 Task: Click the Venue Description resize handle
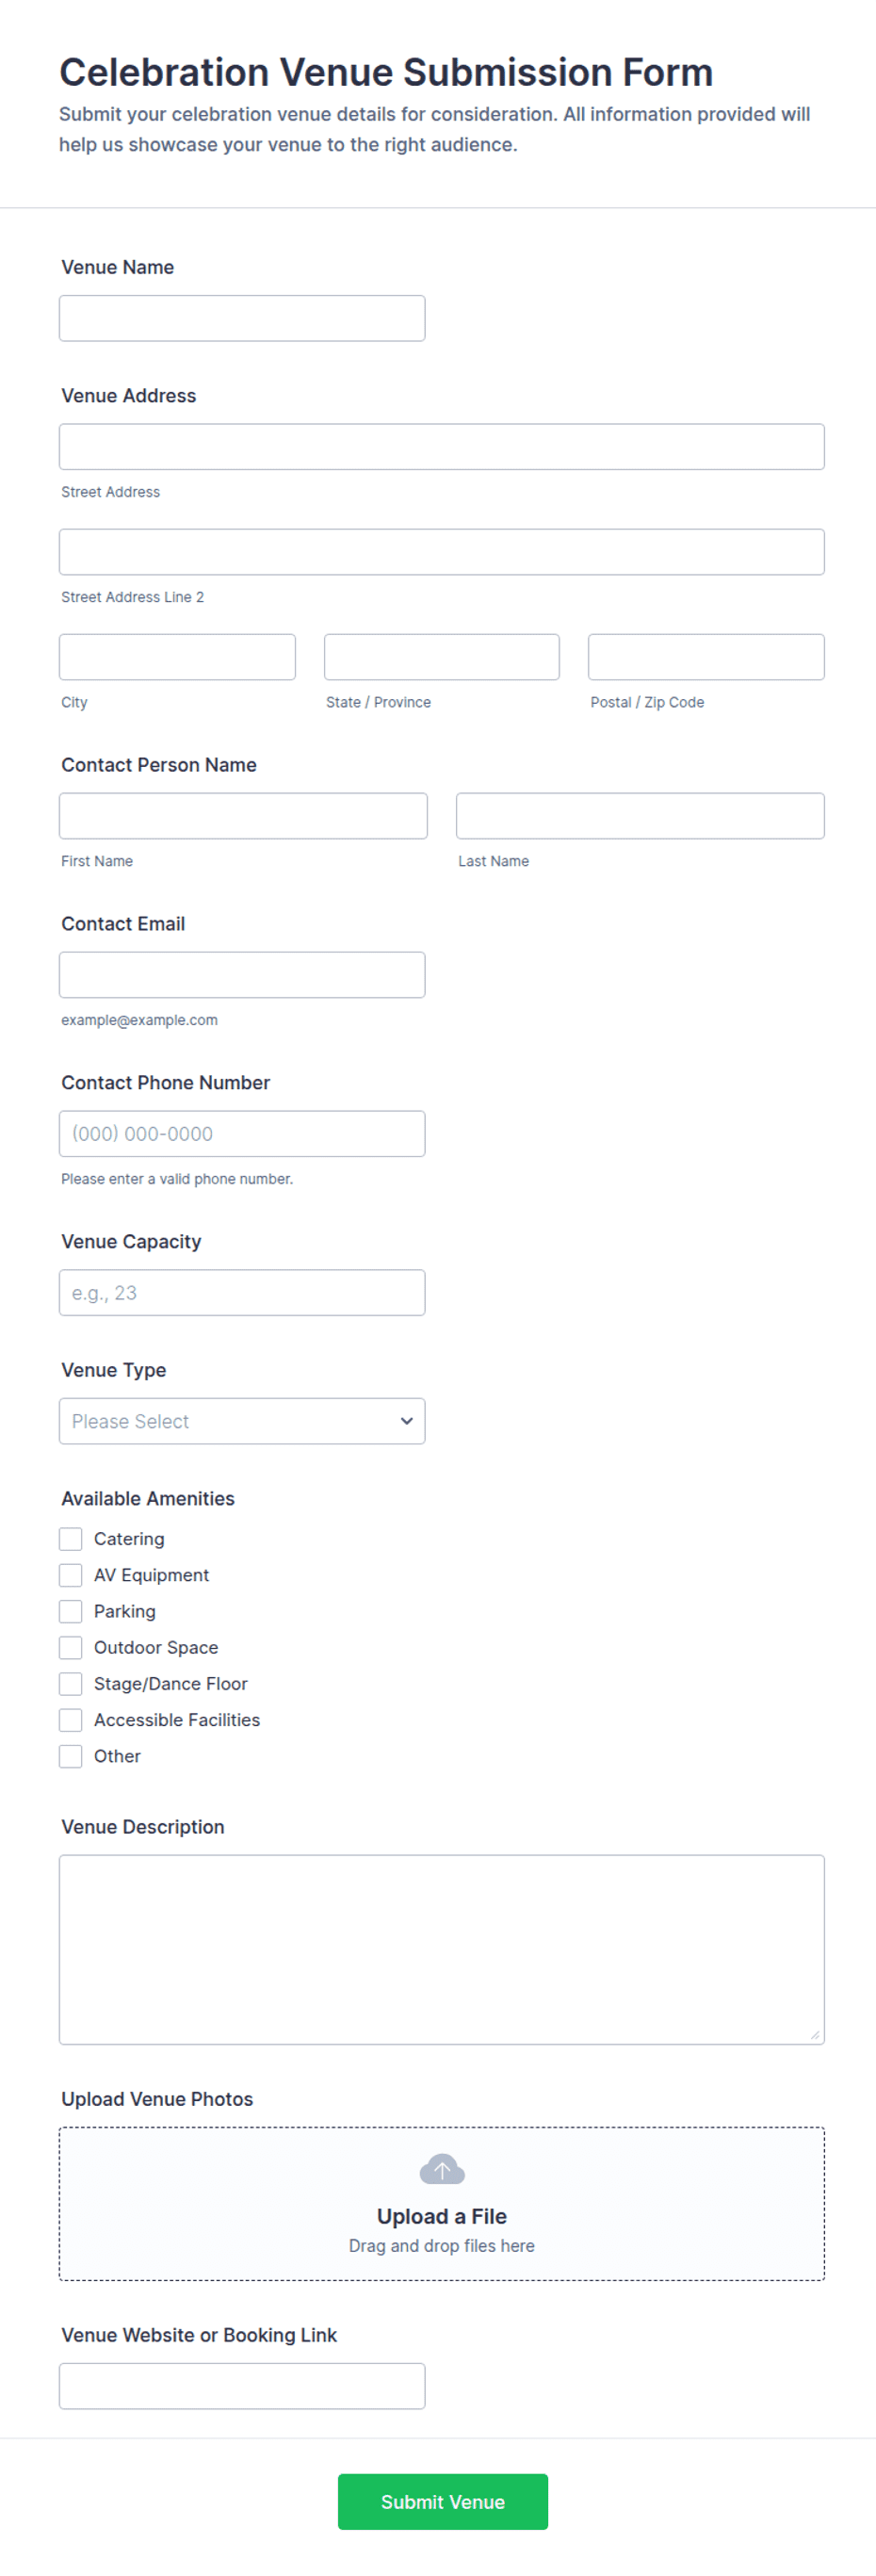coord(815,2034)
